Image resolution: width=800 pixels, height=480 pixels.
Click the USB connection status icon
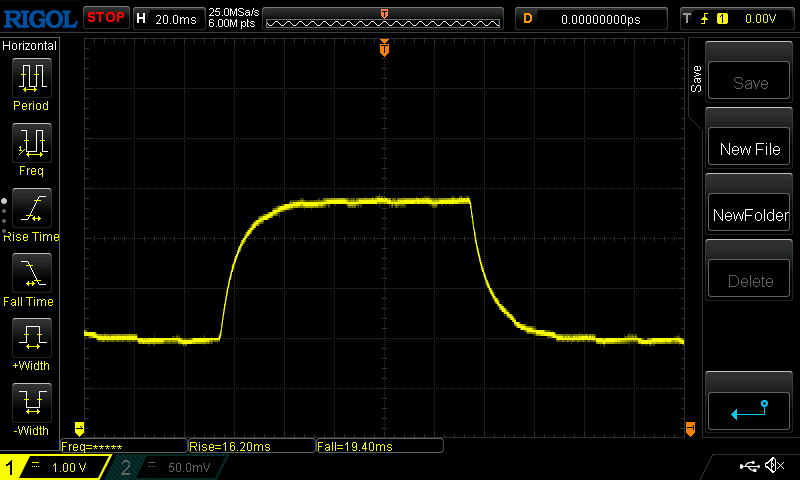749,466
